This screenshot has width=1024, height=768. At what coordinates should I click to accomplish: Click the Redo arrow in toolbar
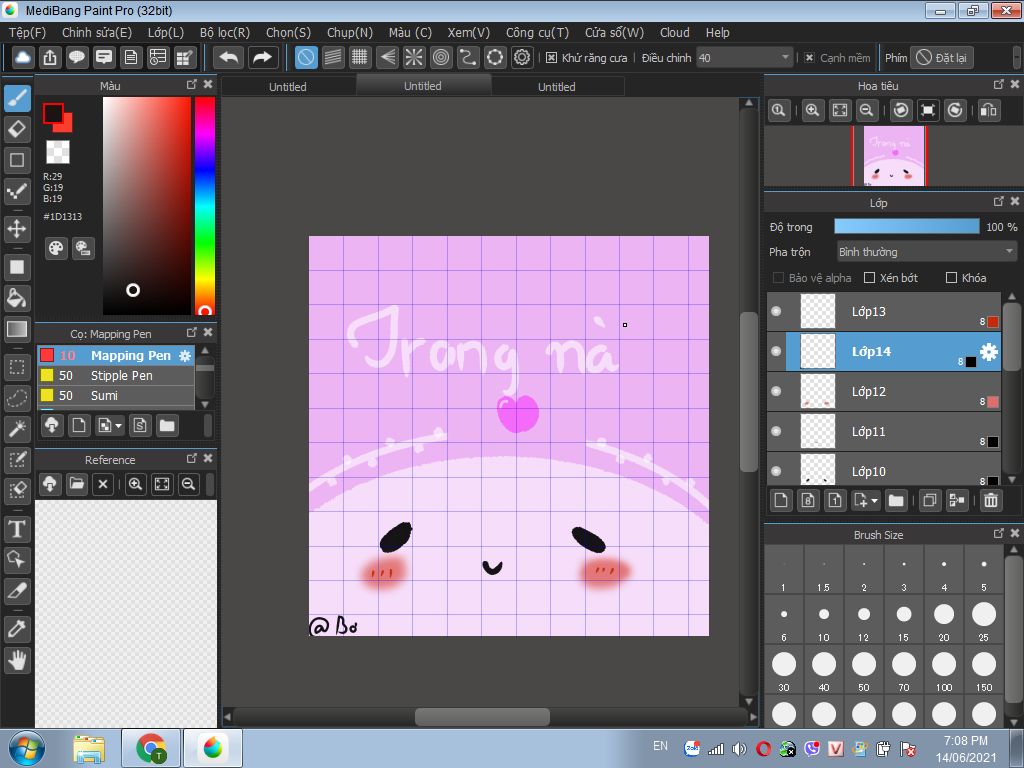pyautogui.click(x=262, y=57)
